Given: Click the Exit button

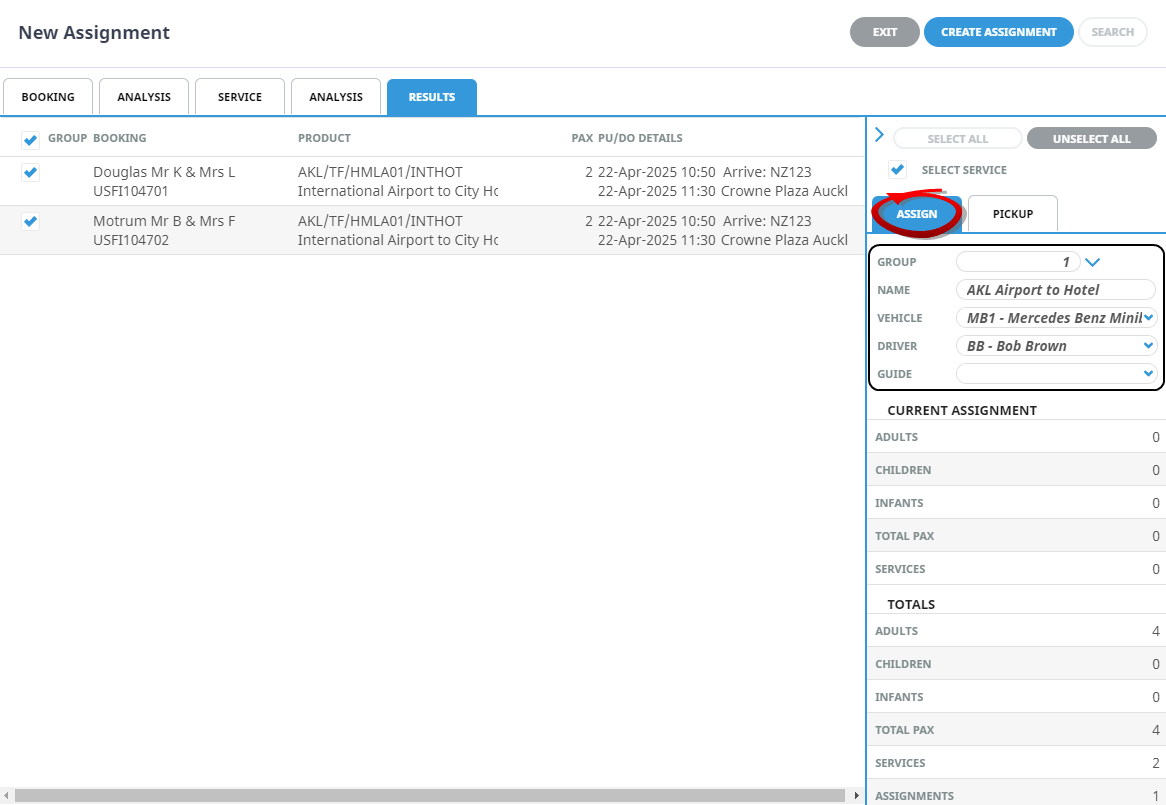Looking at the screenshot, I should pos(884,32).
